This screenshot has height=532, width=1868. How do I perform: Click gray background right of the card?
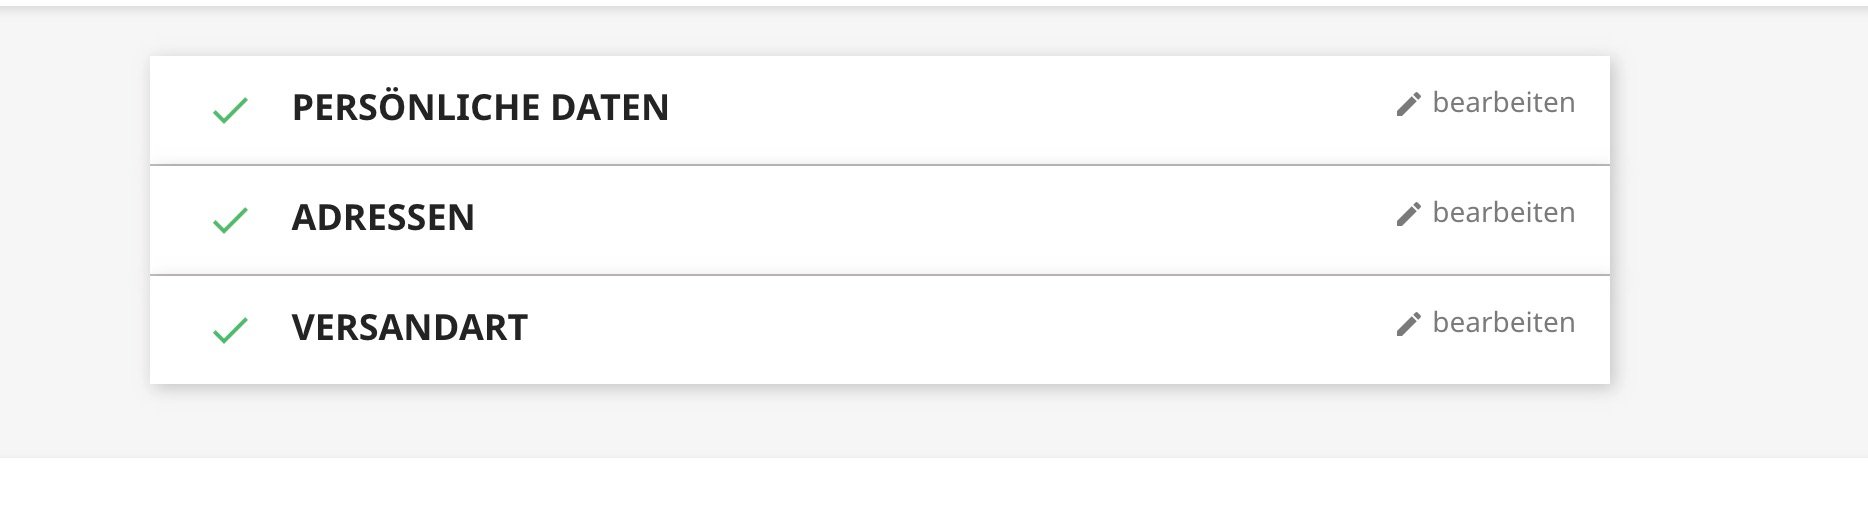(1738, 232)
